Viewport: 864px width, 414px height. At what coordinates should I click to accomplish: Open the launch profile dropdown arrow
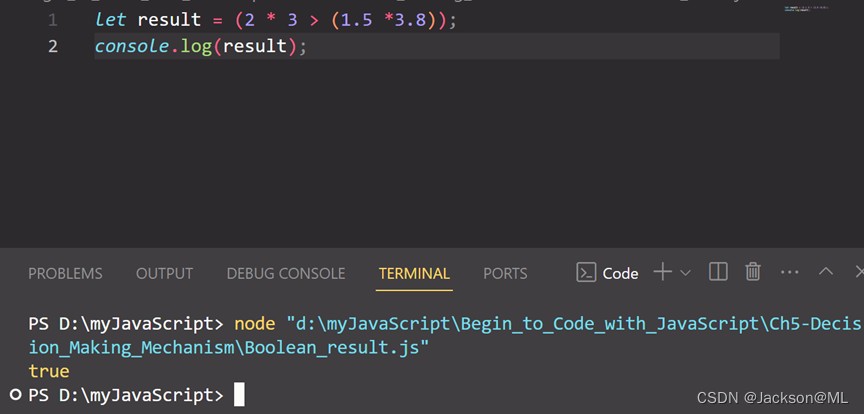point(685,273)
